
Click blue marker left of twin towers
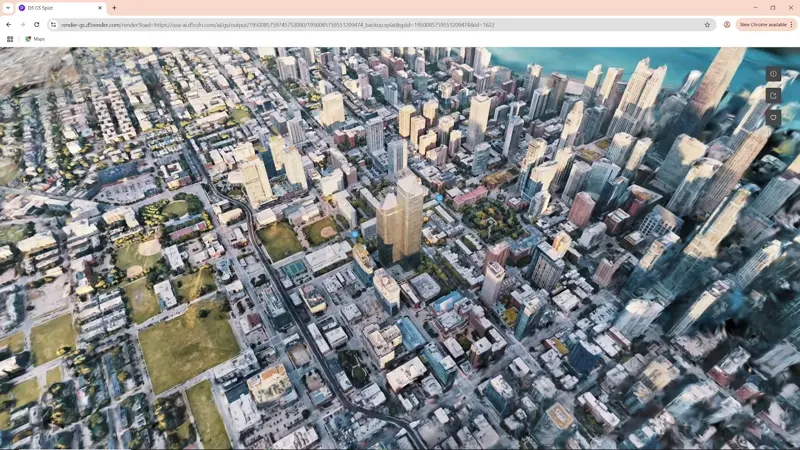pyautogui.click(x=355, y=234)
